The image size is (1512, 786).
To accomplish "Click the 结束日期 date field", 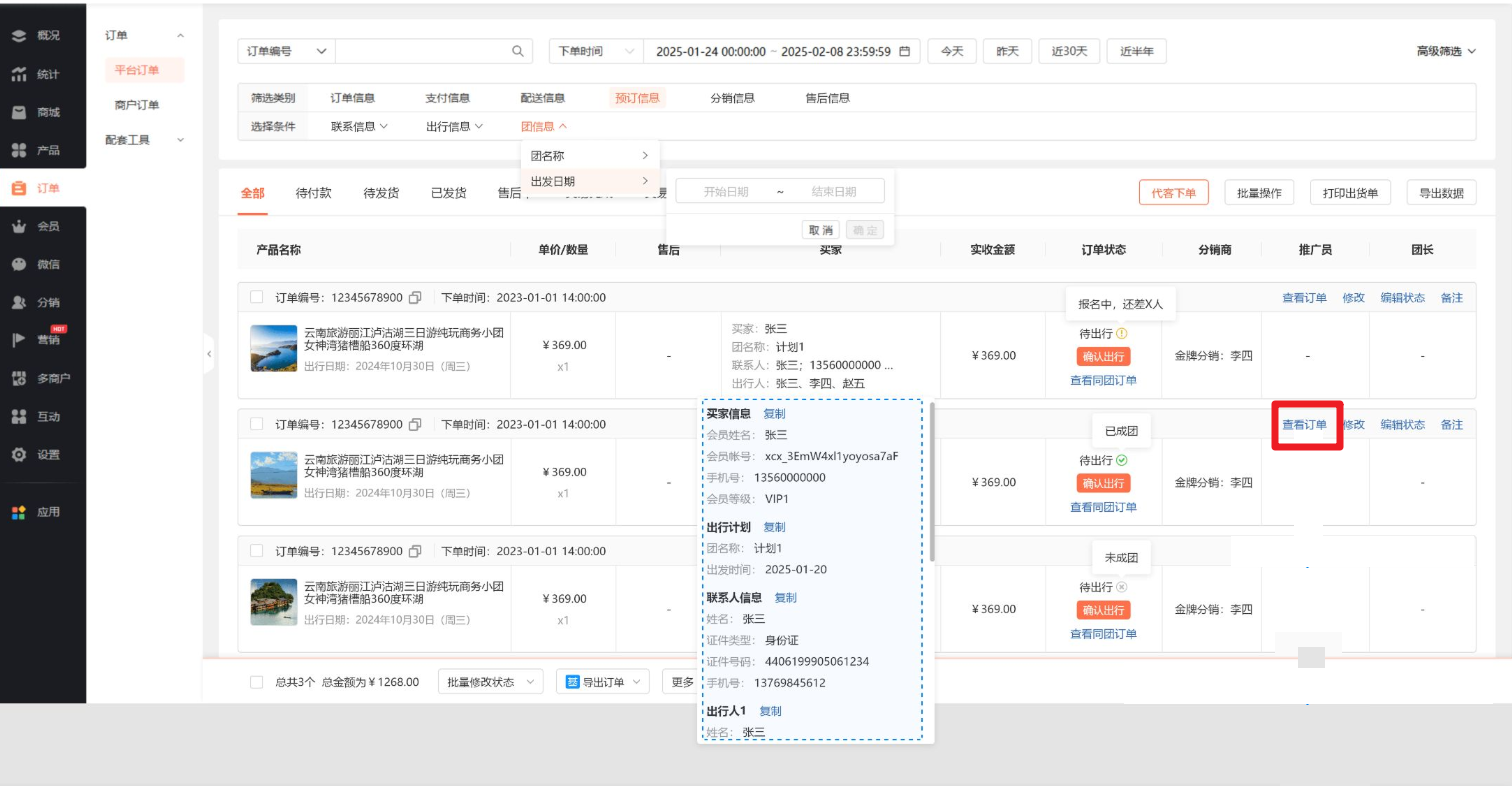I will [x=834, y=192].
